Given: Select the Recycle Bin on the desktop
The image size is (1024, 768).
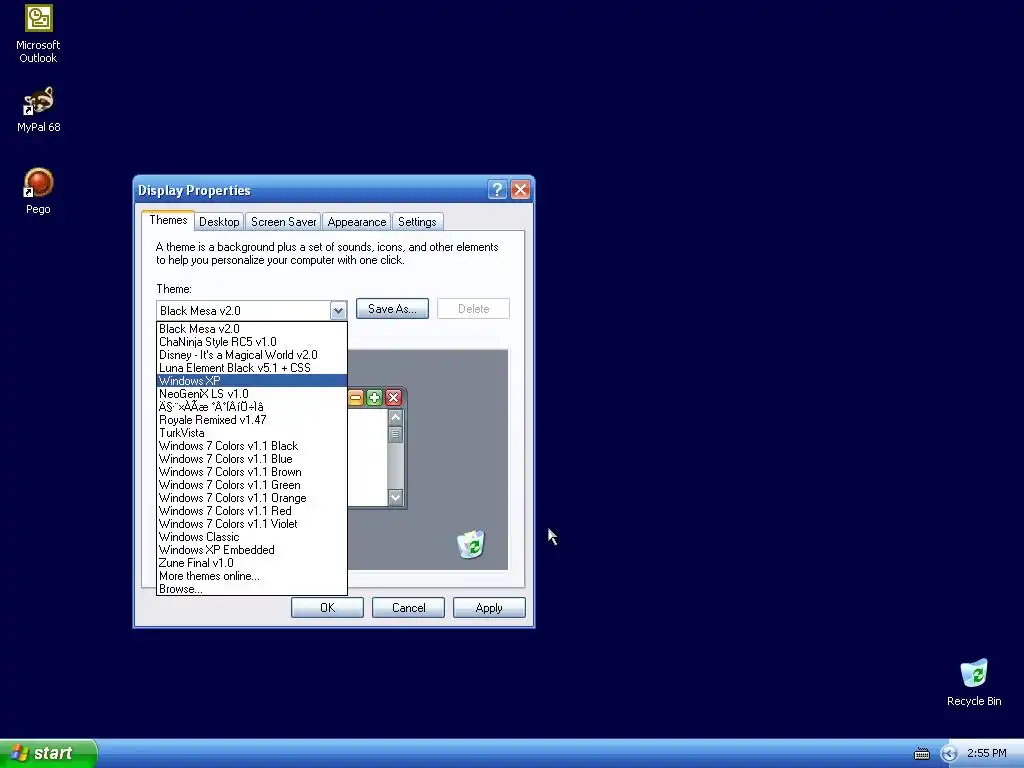Looking at the screenshot, I should point(974,682).
